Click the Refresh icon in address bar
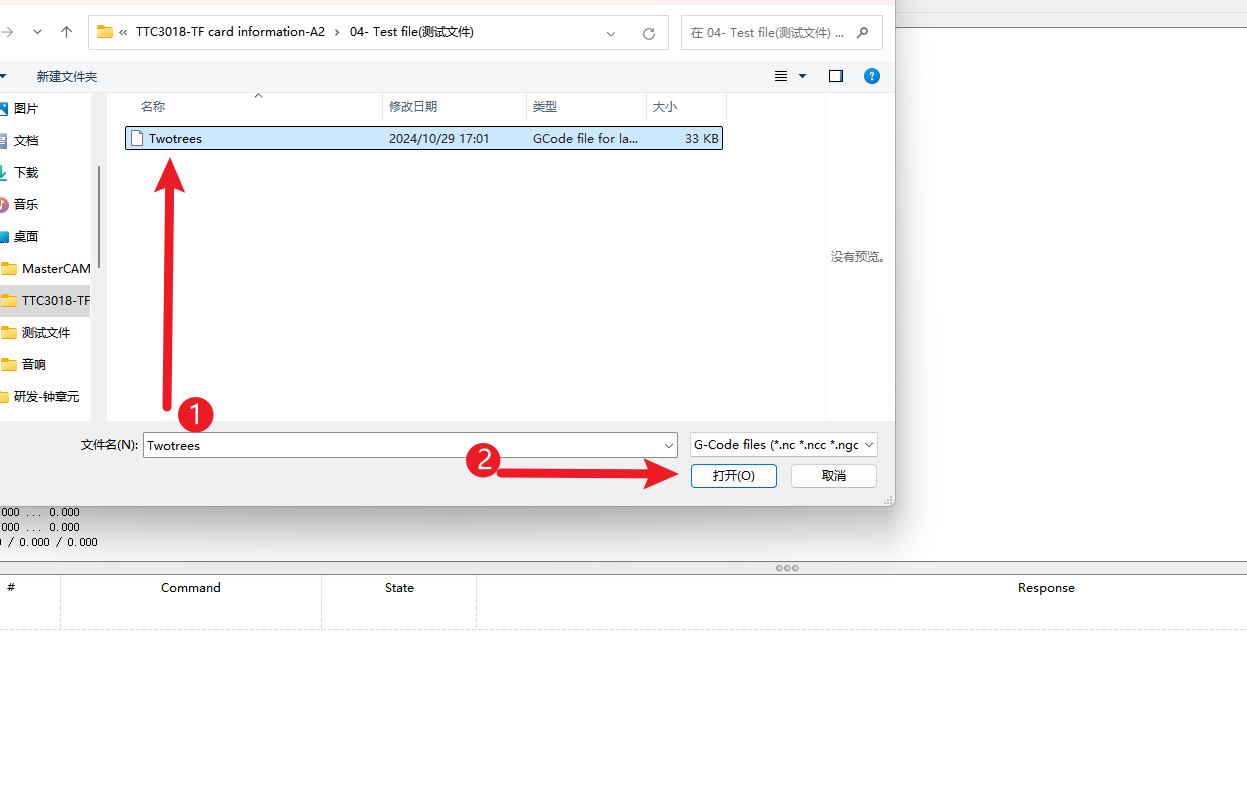 coord(648,33)
